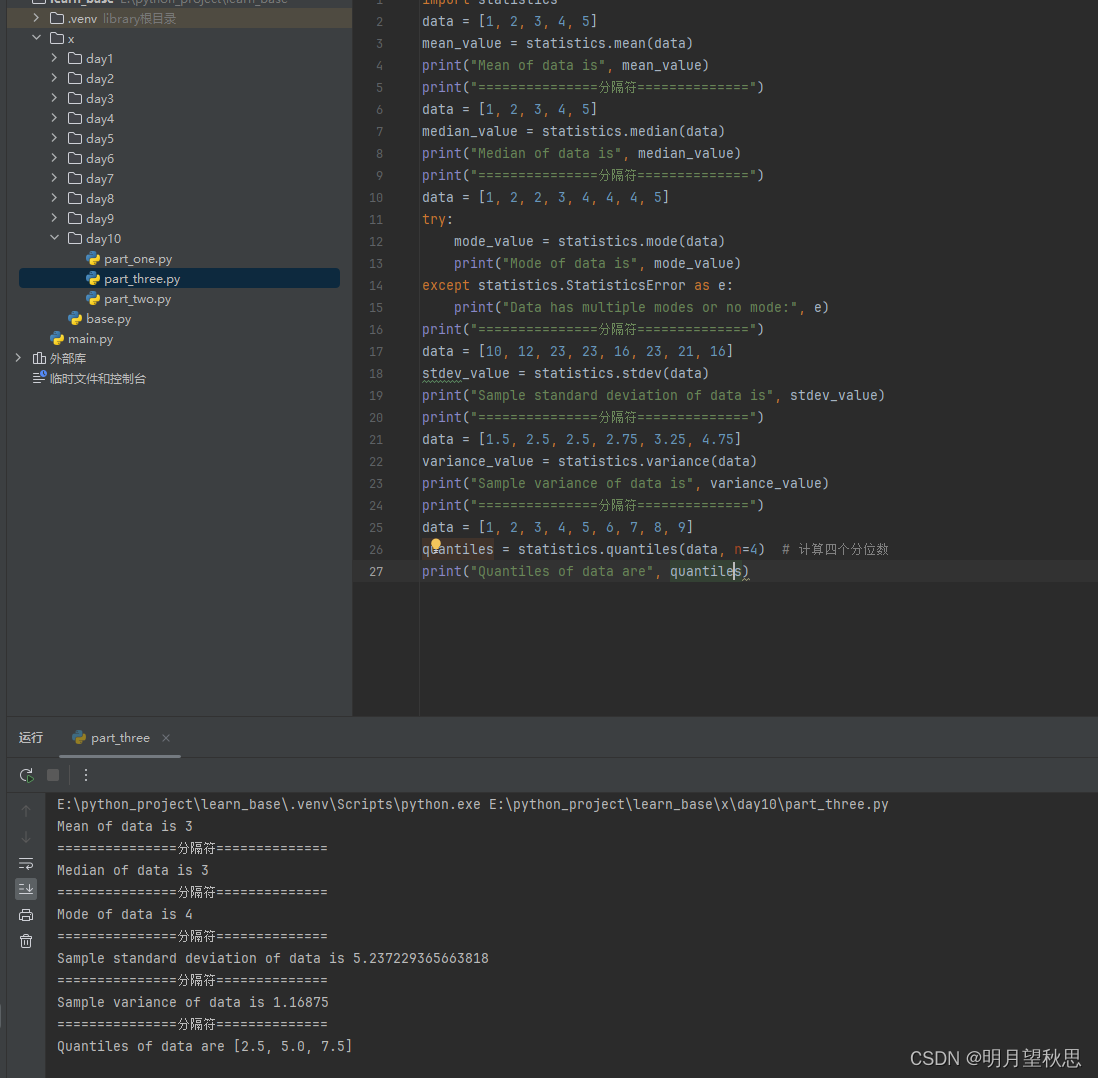Toggle scroll to end of console

click(26, 889)
